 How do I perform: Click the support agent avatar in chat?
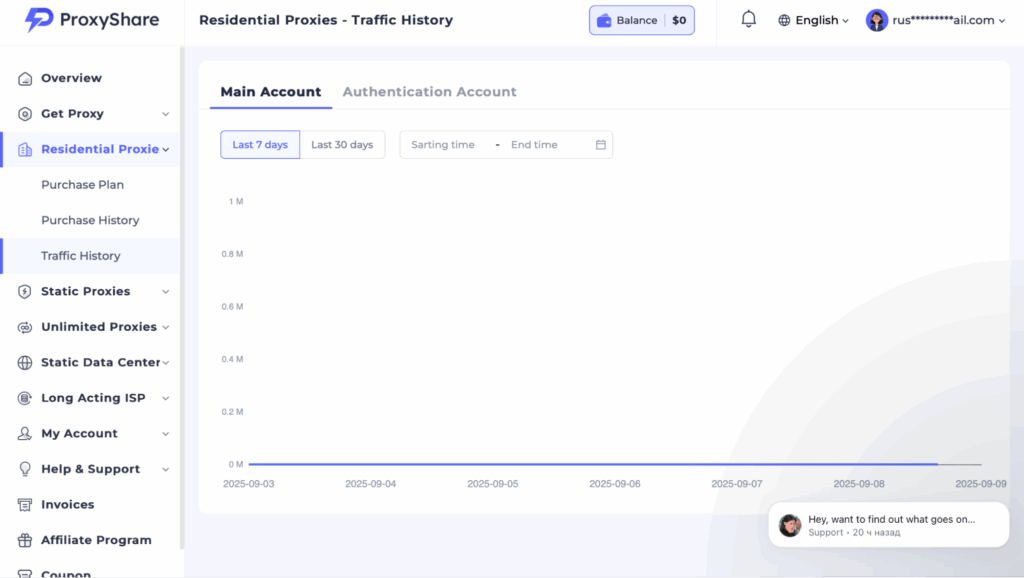790,525
